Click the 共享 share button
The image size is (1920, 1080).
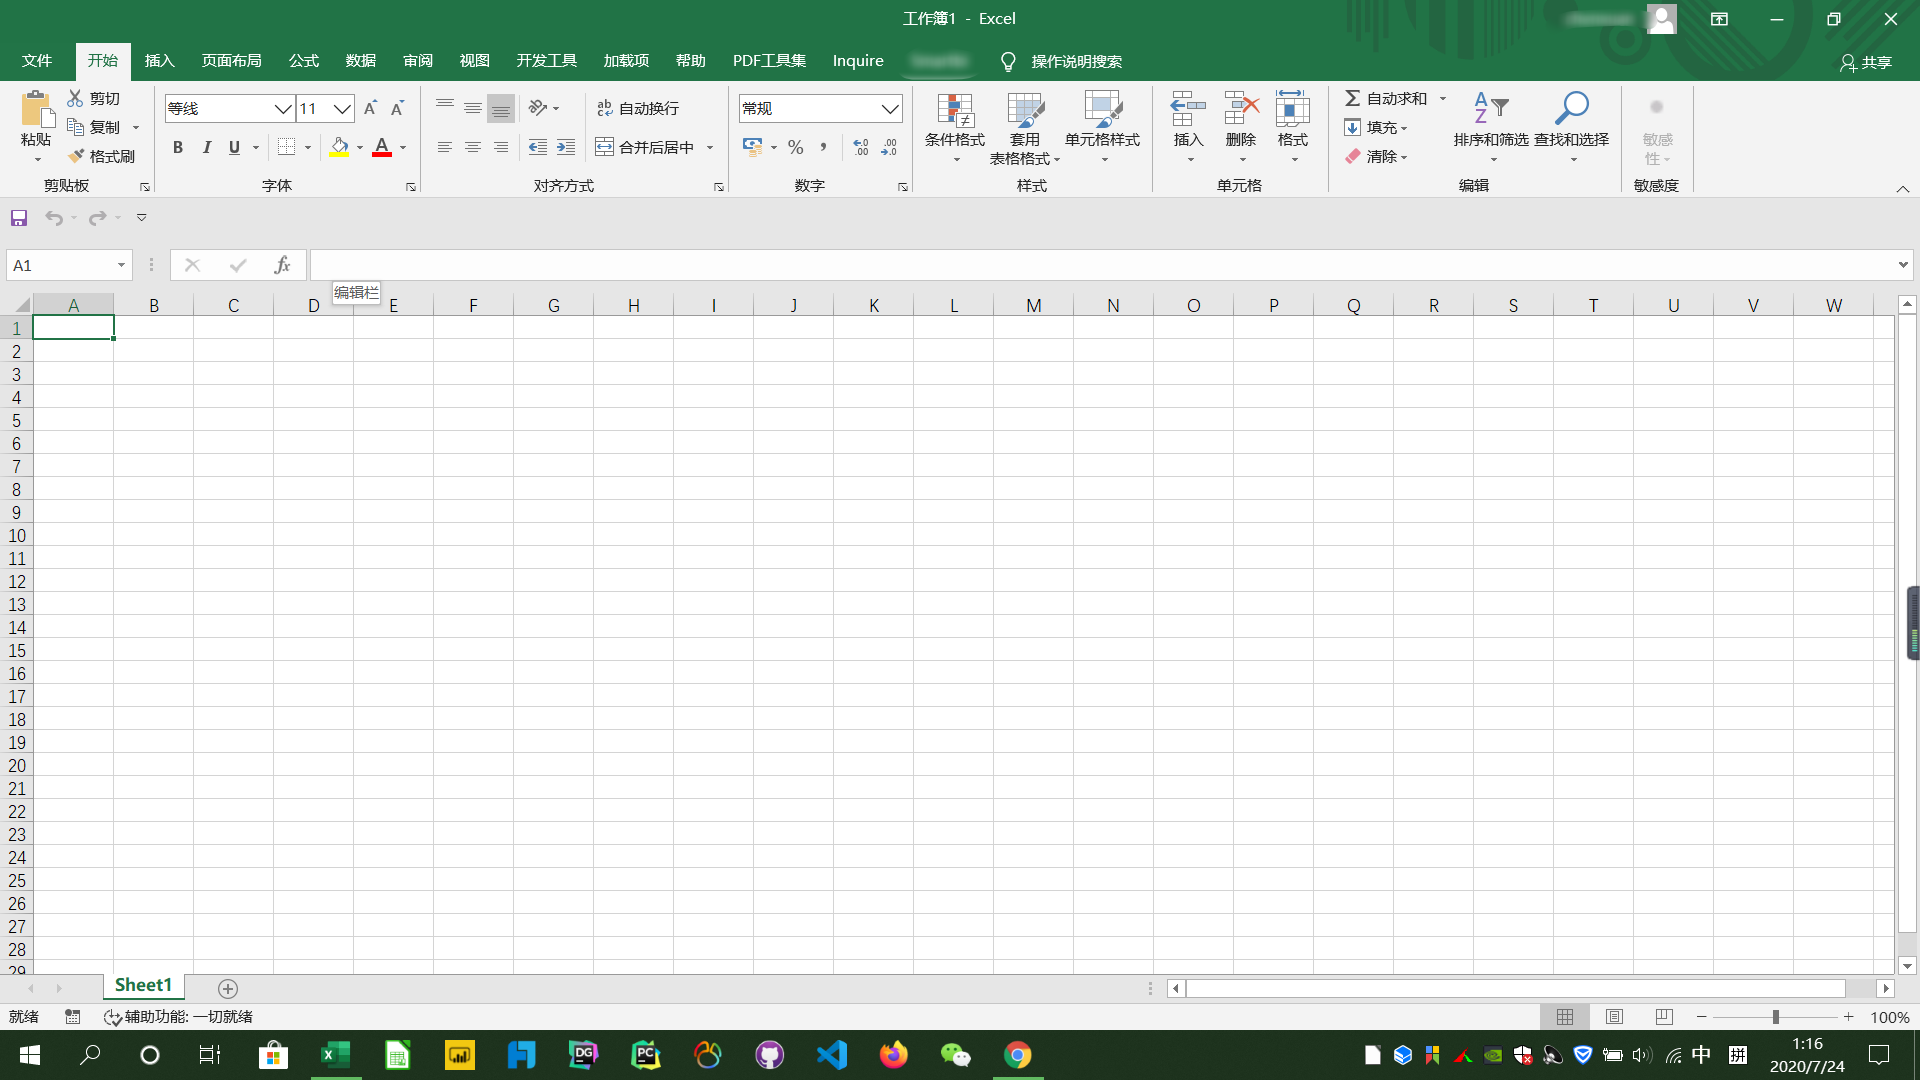point(1866,62)
